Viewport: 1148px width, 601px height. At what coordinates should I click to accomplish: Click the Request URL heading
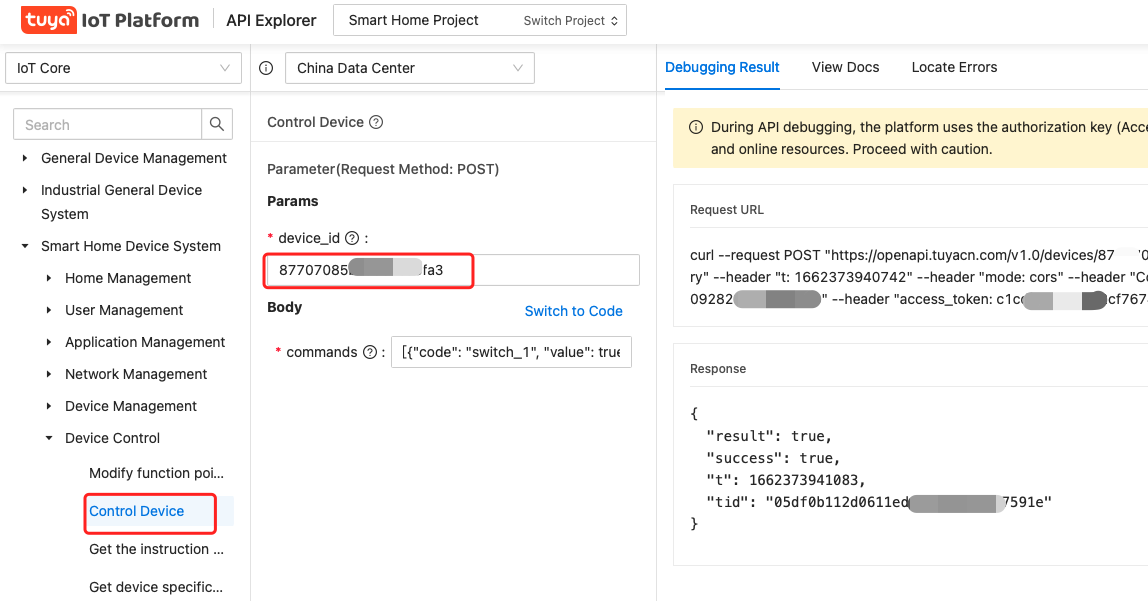(x=727, y=210)
